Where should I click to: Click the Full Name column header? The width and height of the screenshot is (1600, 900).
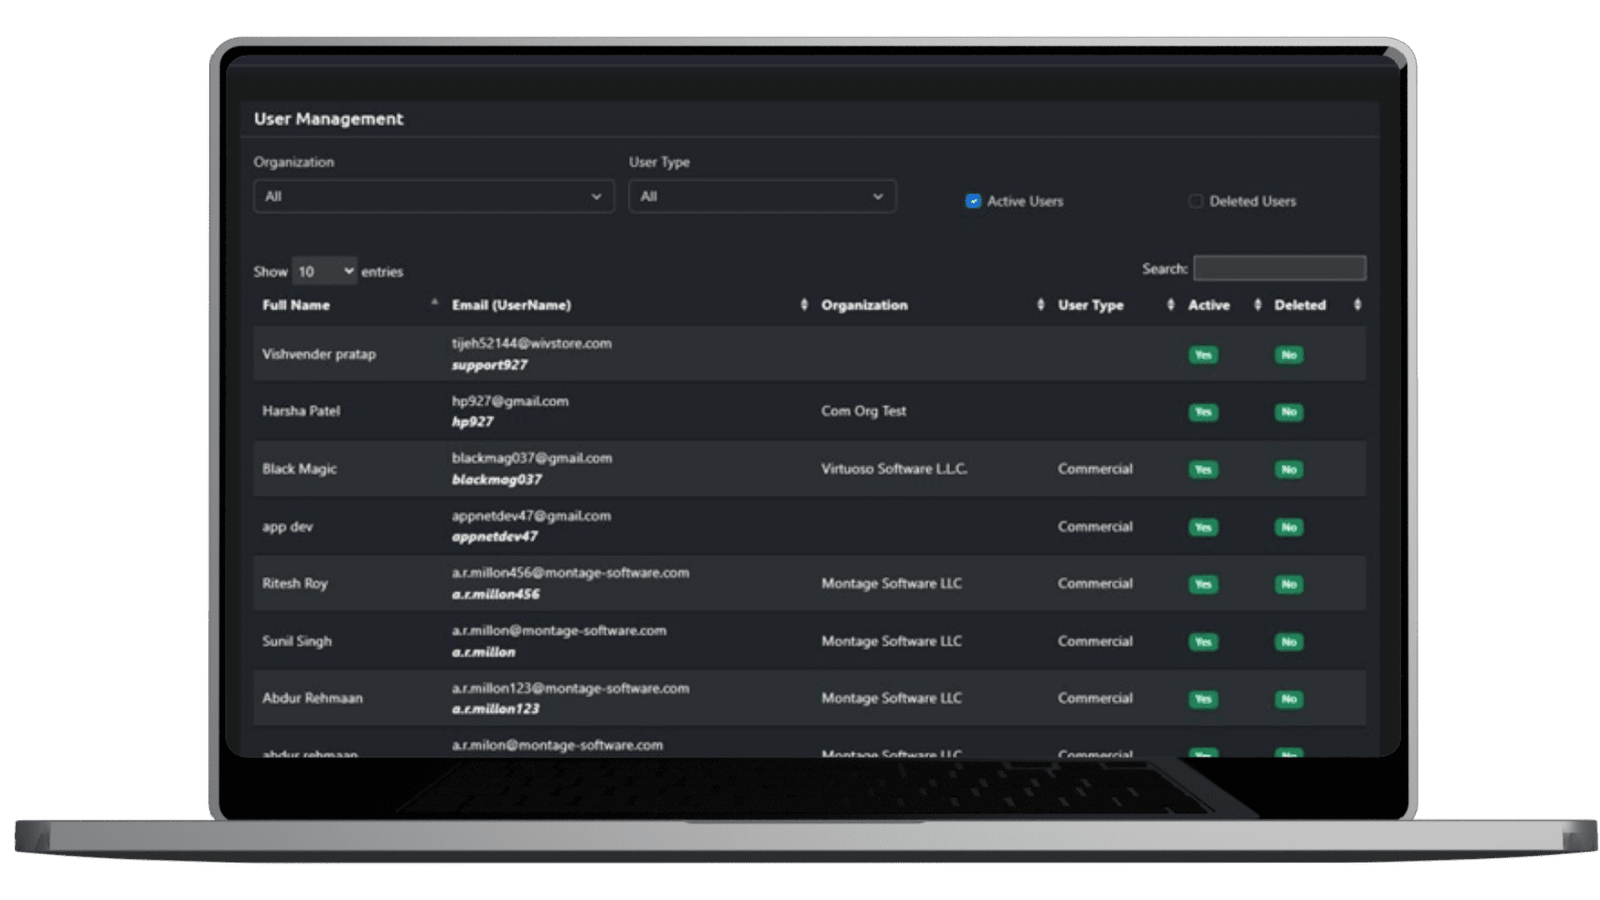[x=296, y=305]
